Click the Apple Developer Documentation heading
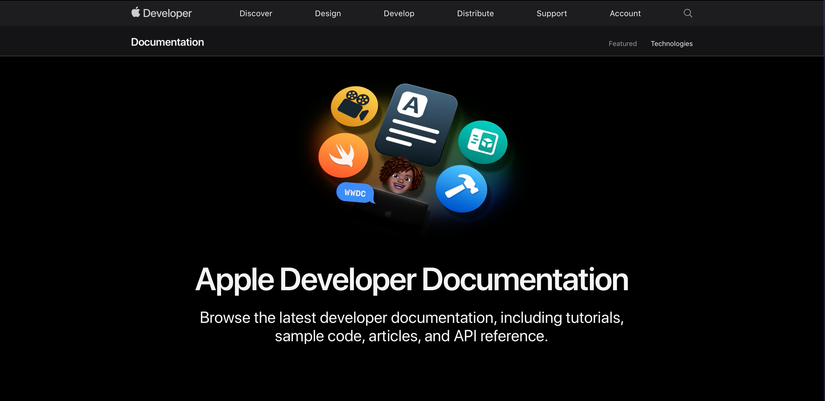Screen dimensions: 825x401 pos(412,280)
